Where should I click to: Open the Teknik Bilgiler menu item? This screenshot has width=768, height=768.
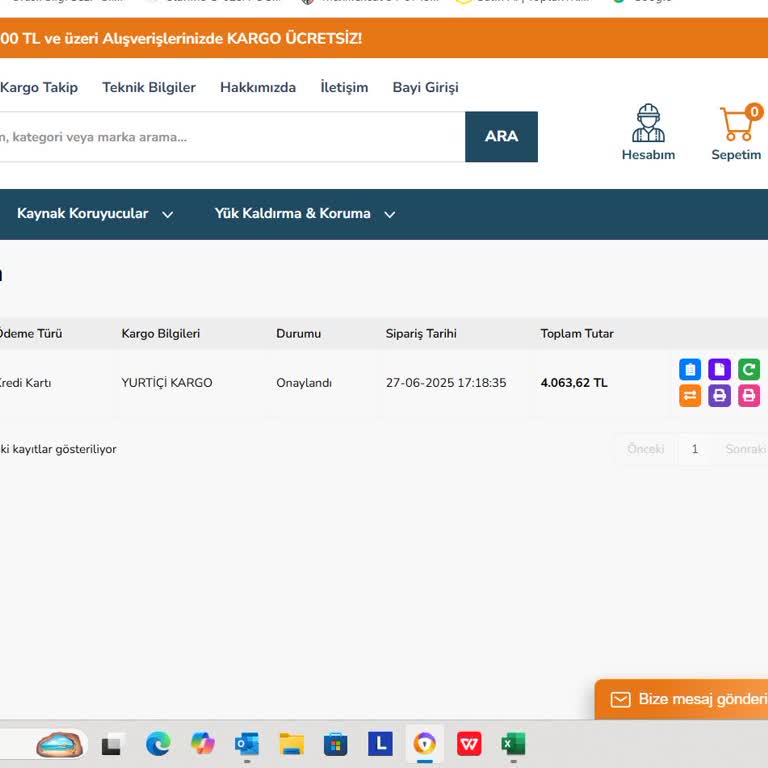point(149,87)
